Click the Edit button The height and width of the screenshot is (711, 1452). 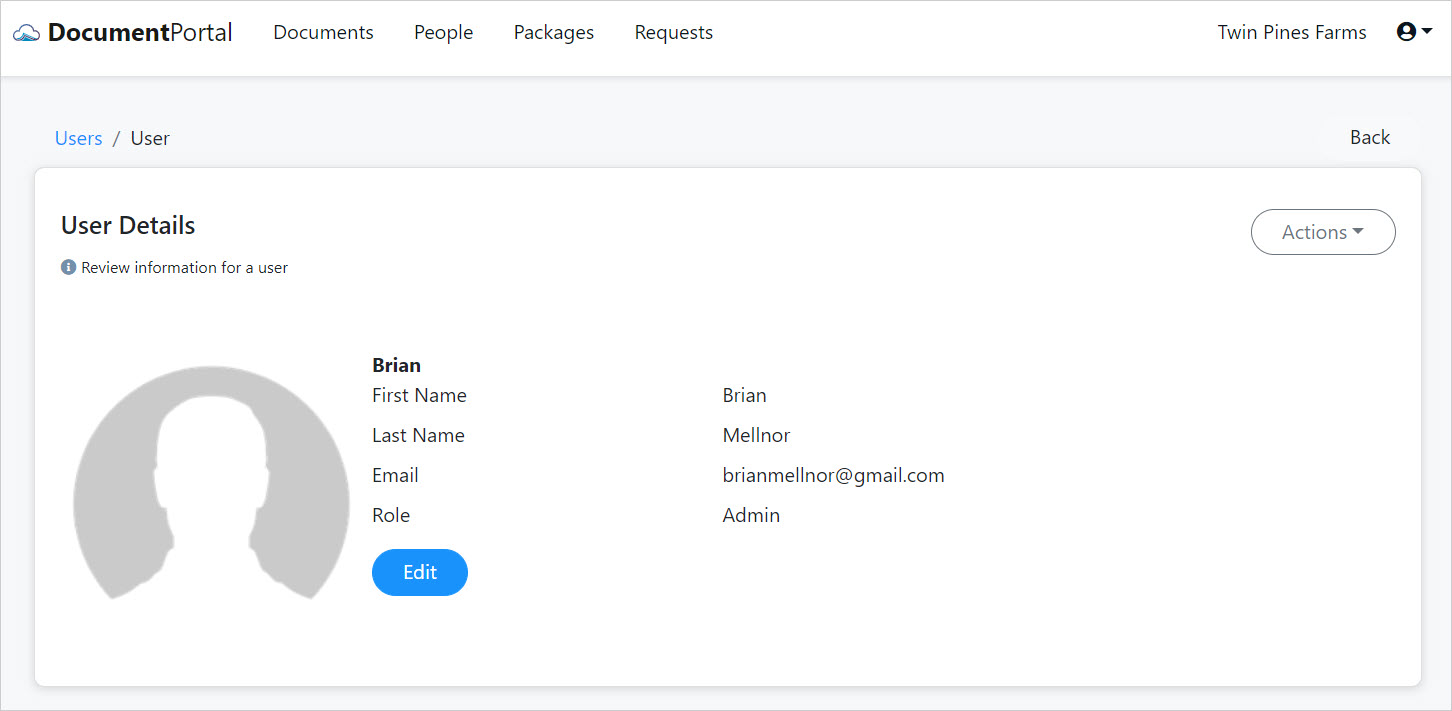(x=419, y=572)
